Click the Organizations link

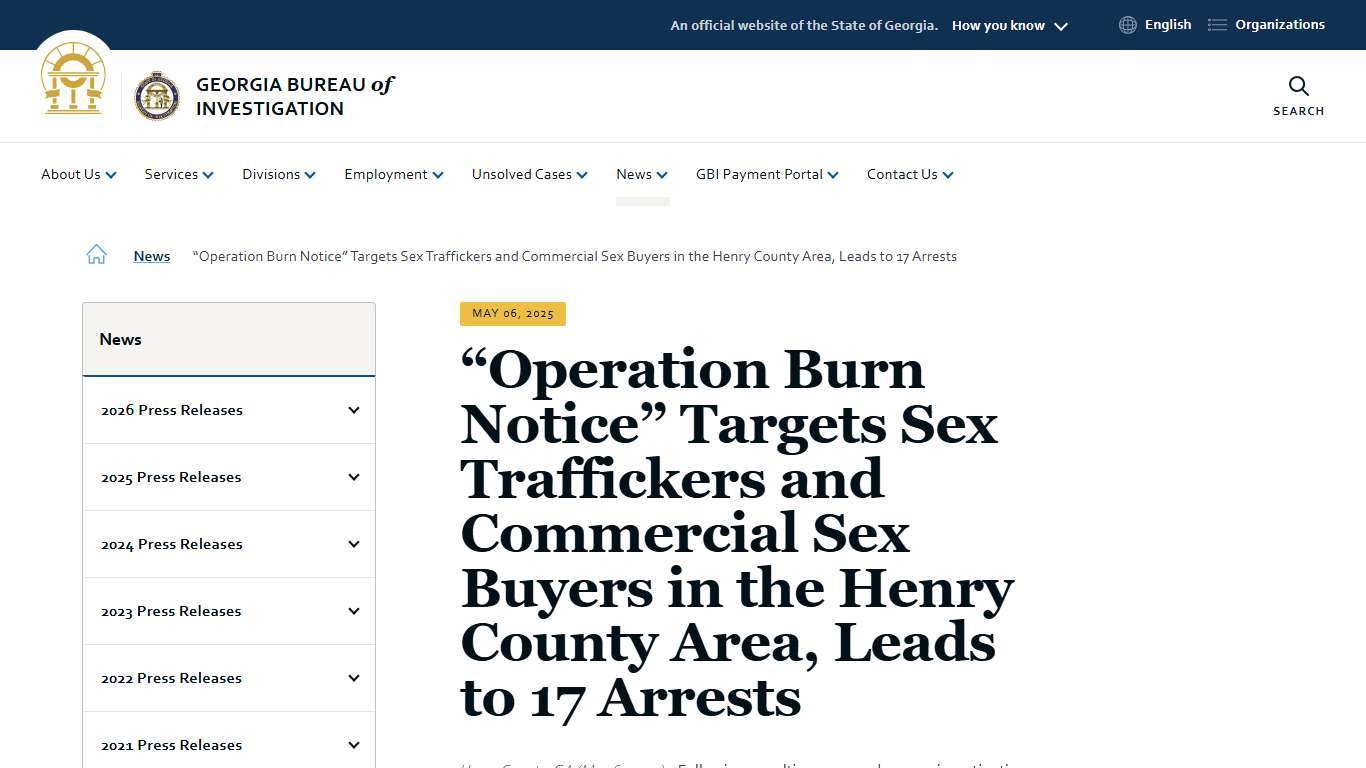(1280, 24)
